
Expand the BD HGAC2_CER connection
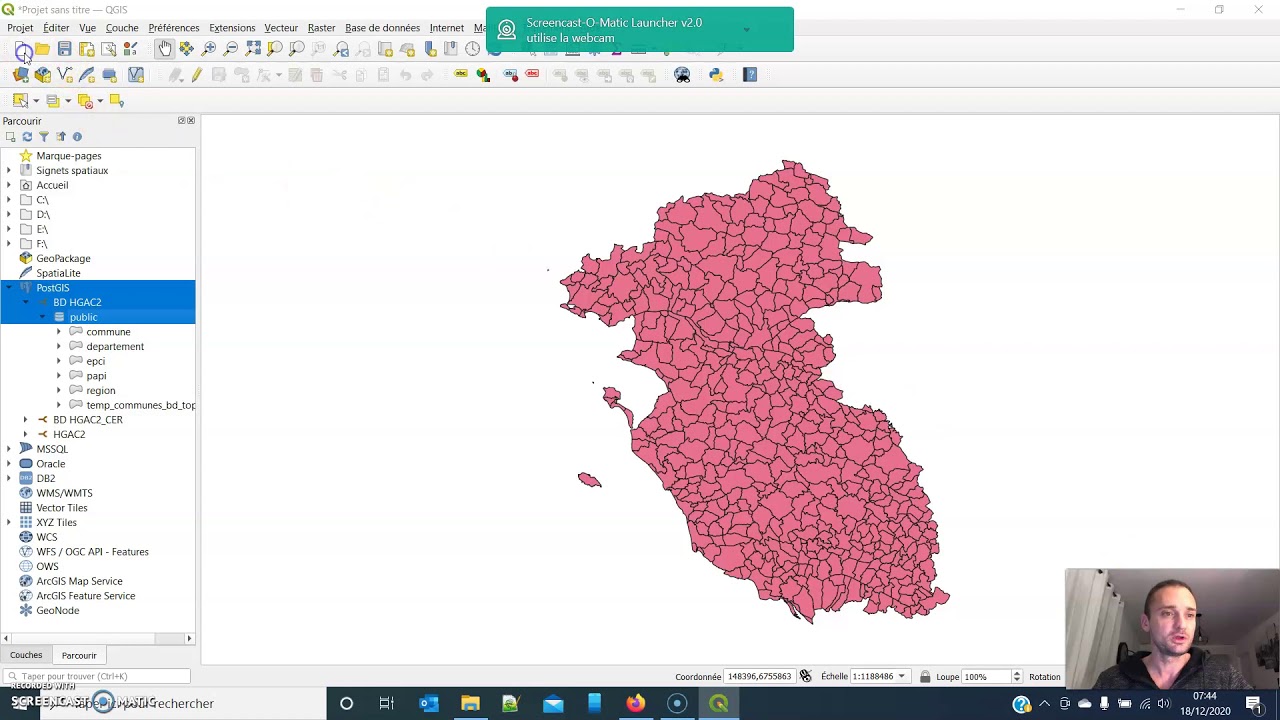(x=25, y=420)
